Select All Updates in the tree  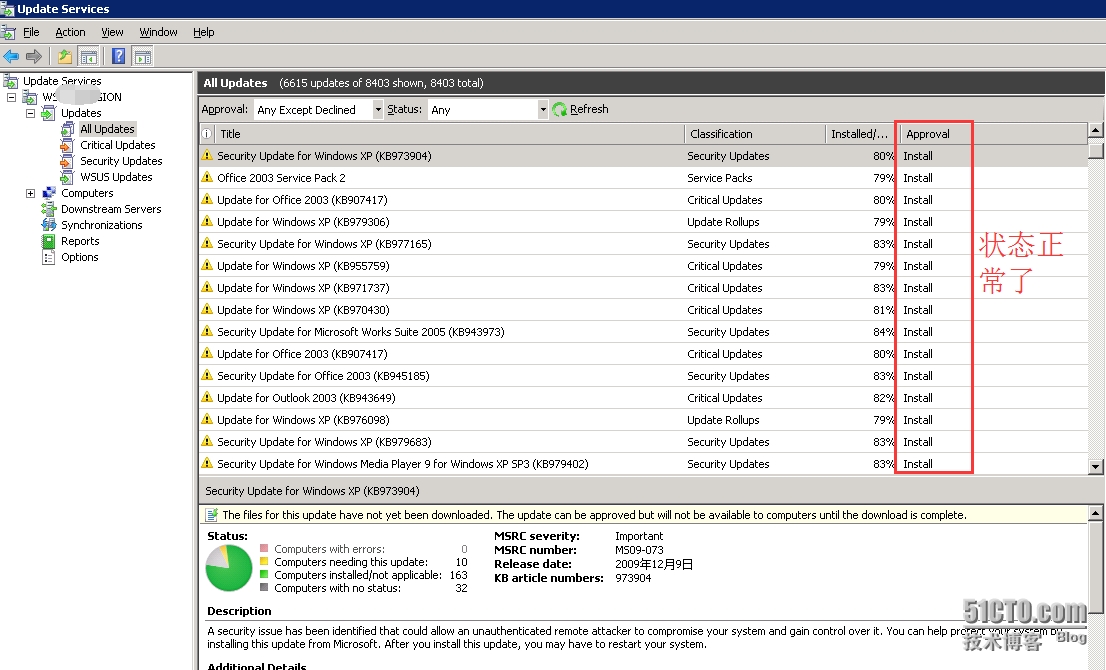pos(107,129)
